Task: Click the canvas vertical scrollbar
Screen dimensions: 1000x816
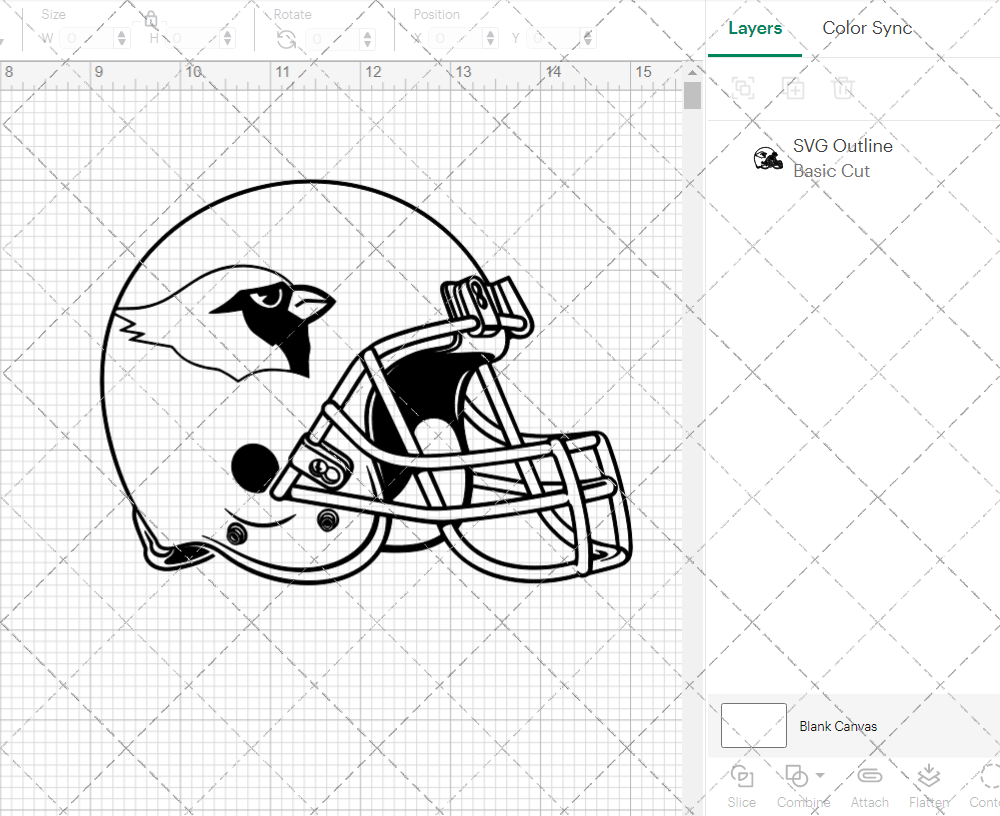Action: pos(691,96)
